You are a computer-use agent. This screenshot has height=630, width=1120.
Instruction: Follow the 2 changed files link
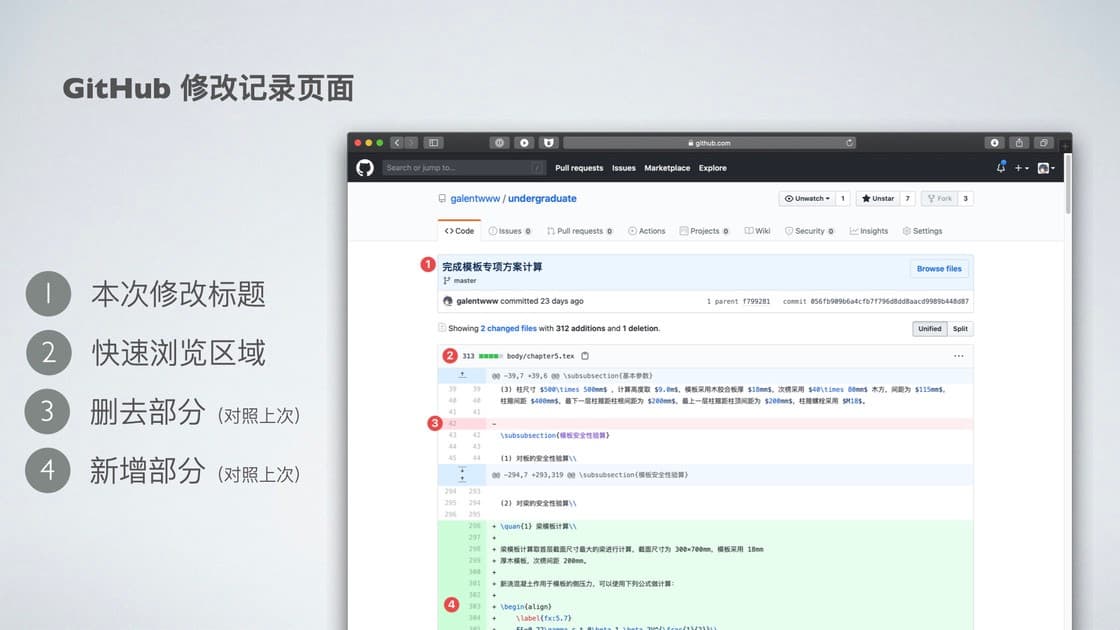click(509, 329)
